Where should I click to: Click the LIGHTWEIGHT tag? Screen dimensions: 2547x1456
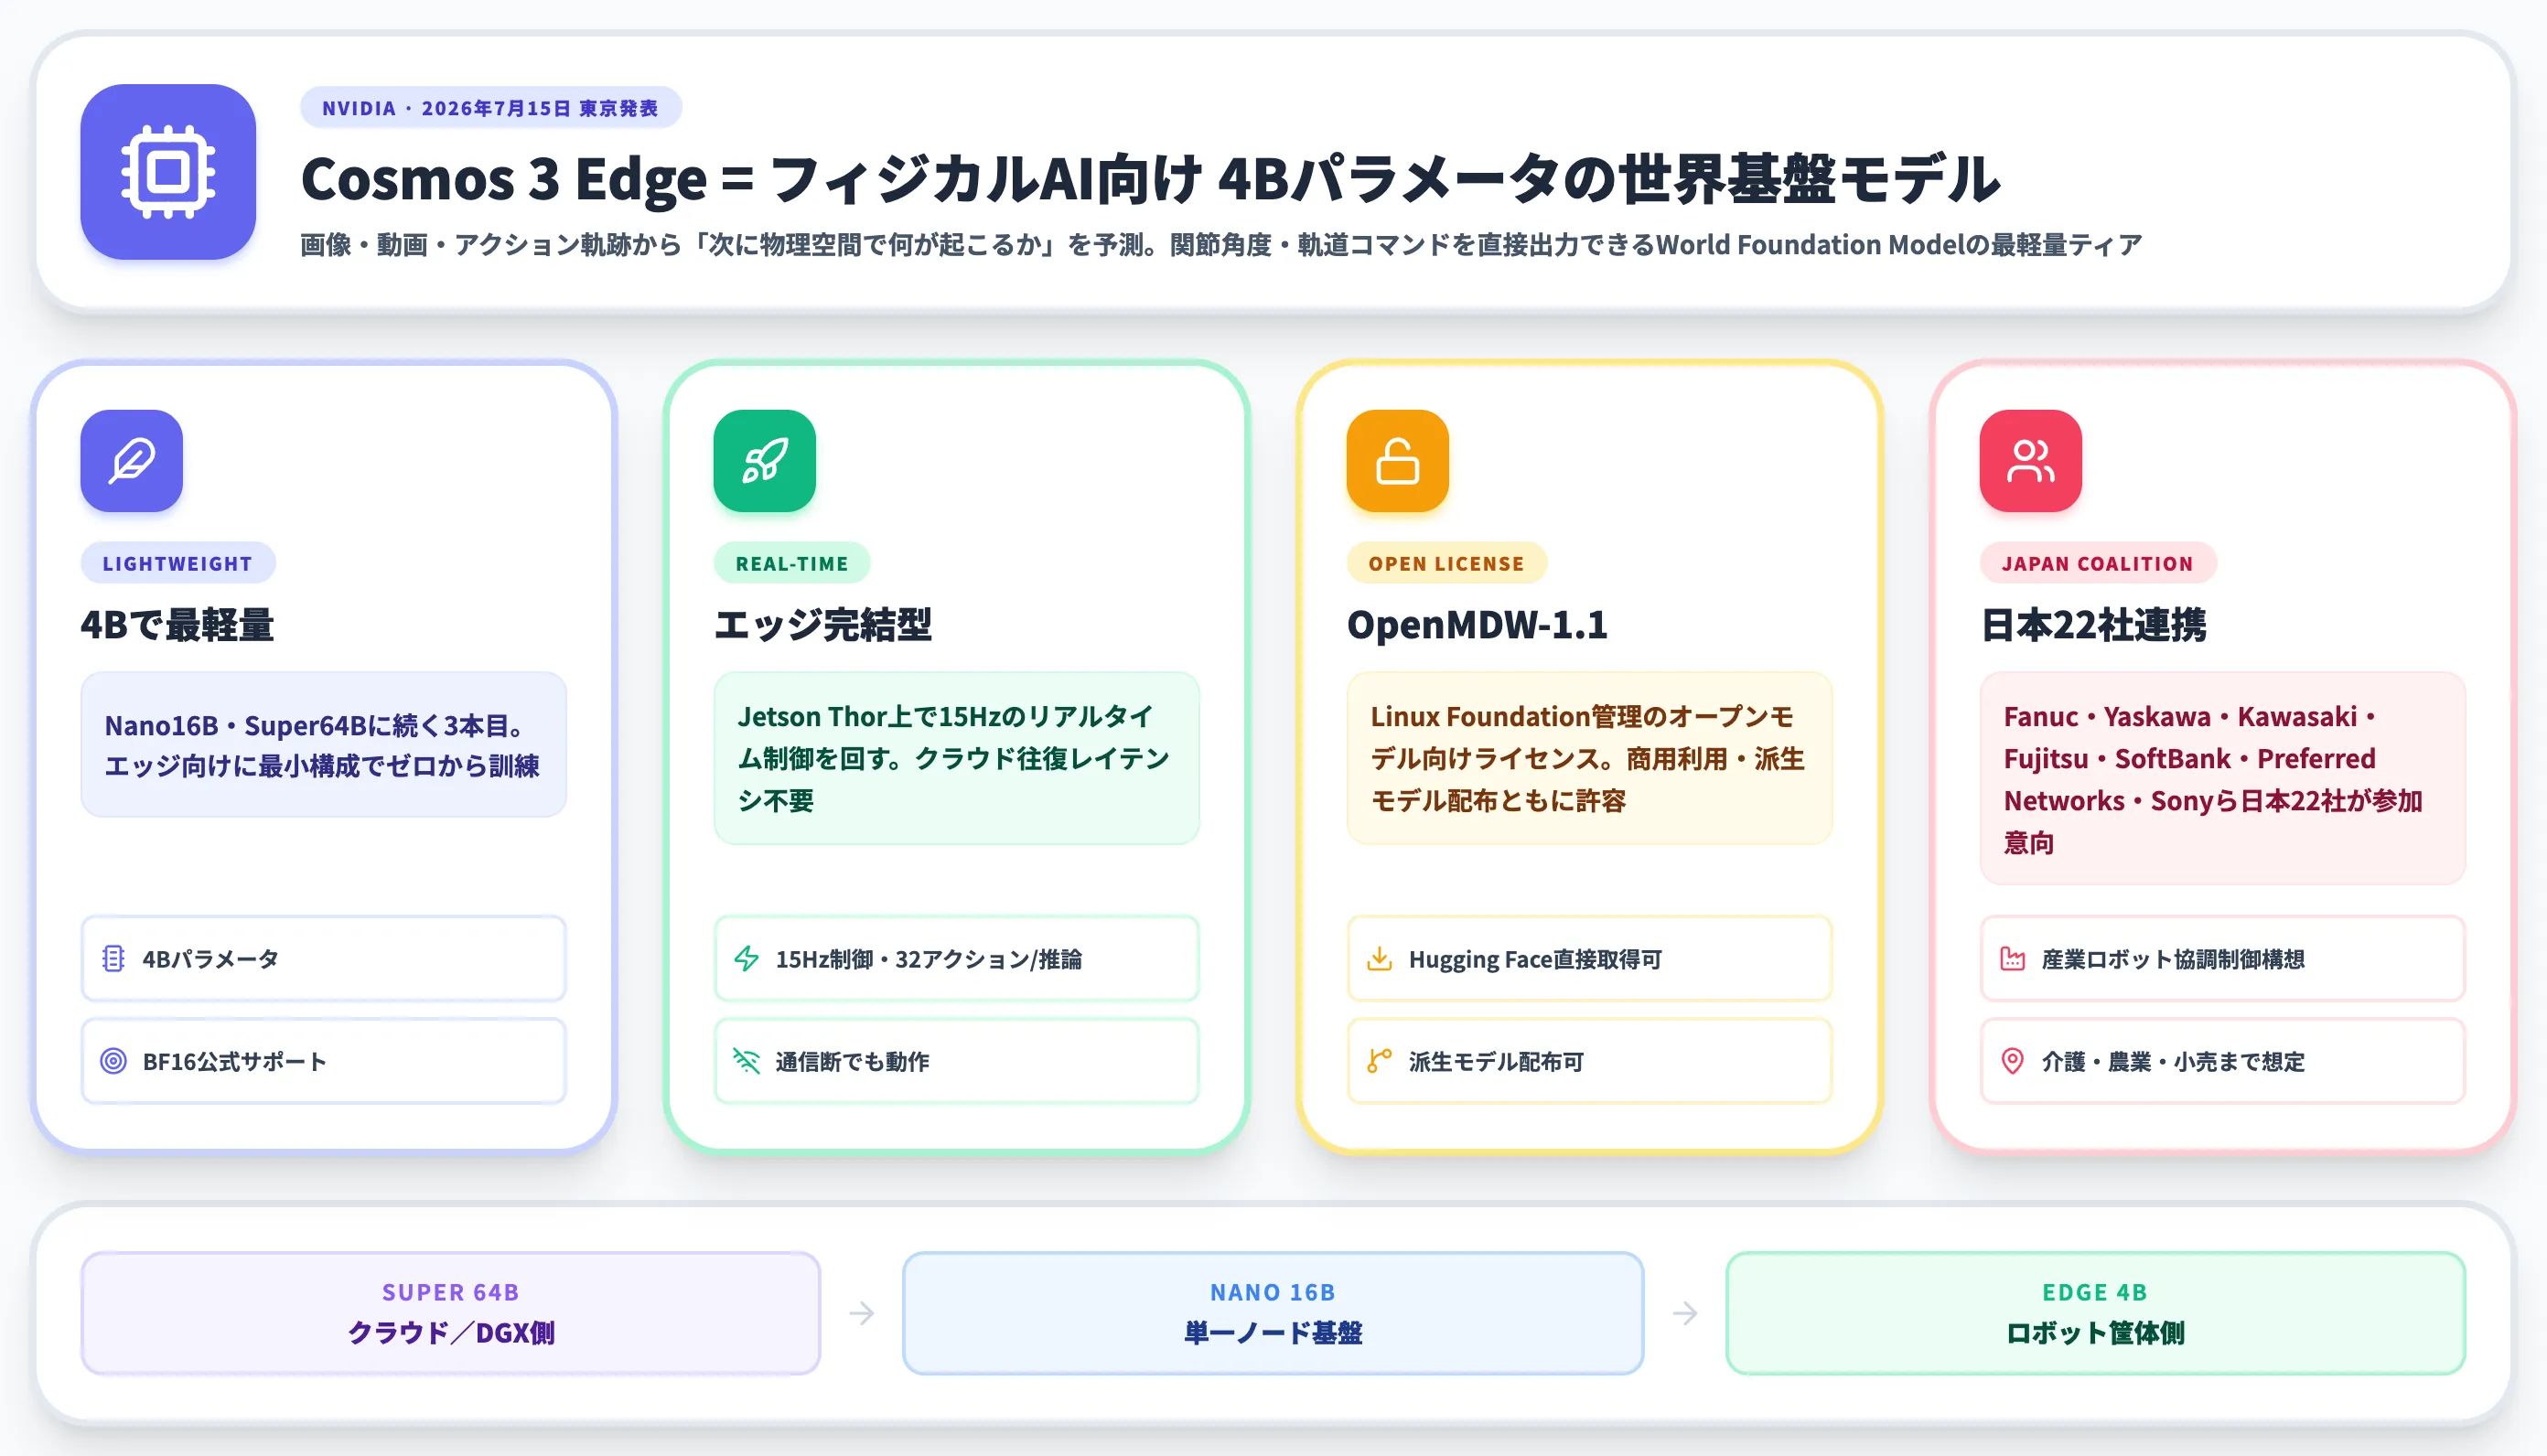[x=178, y=563]
